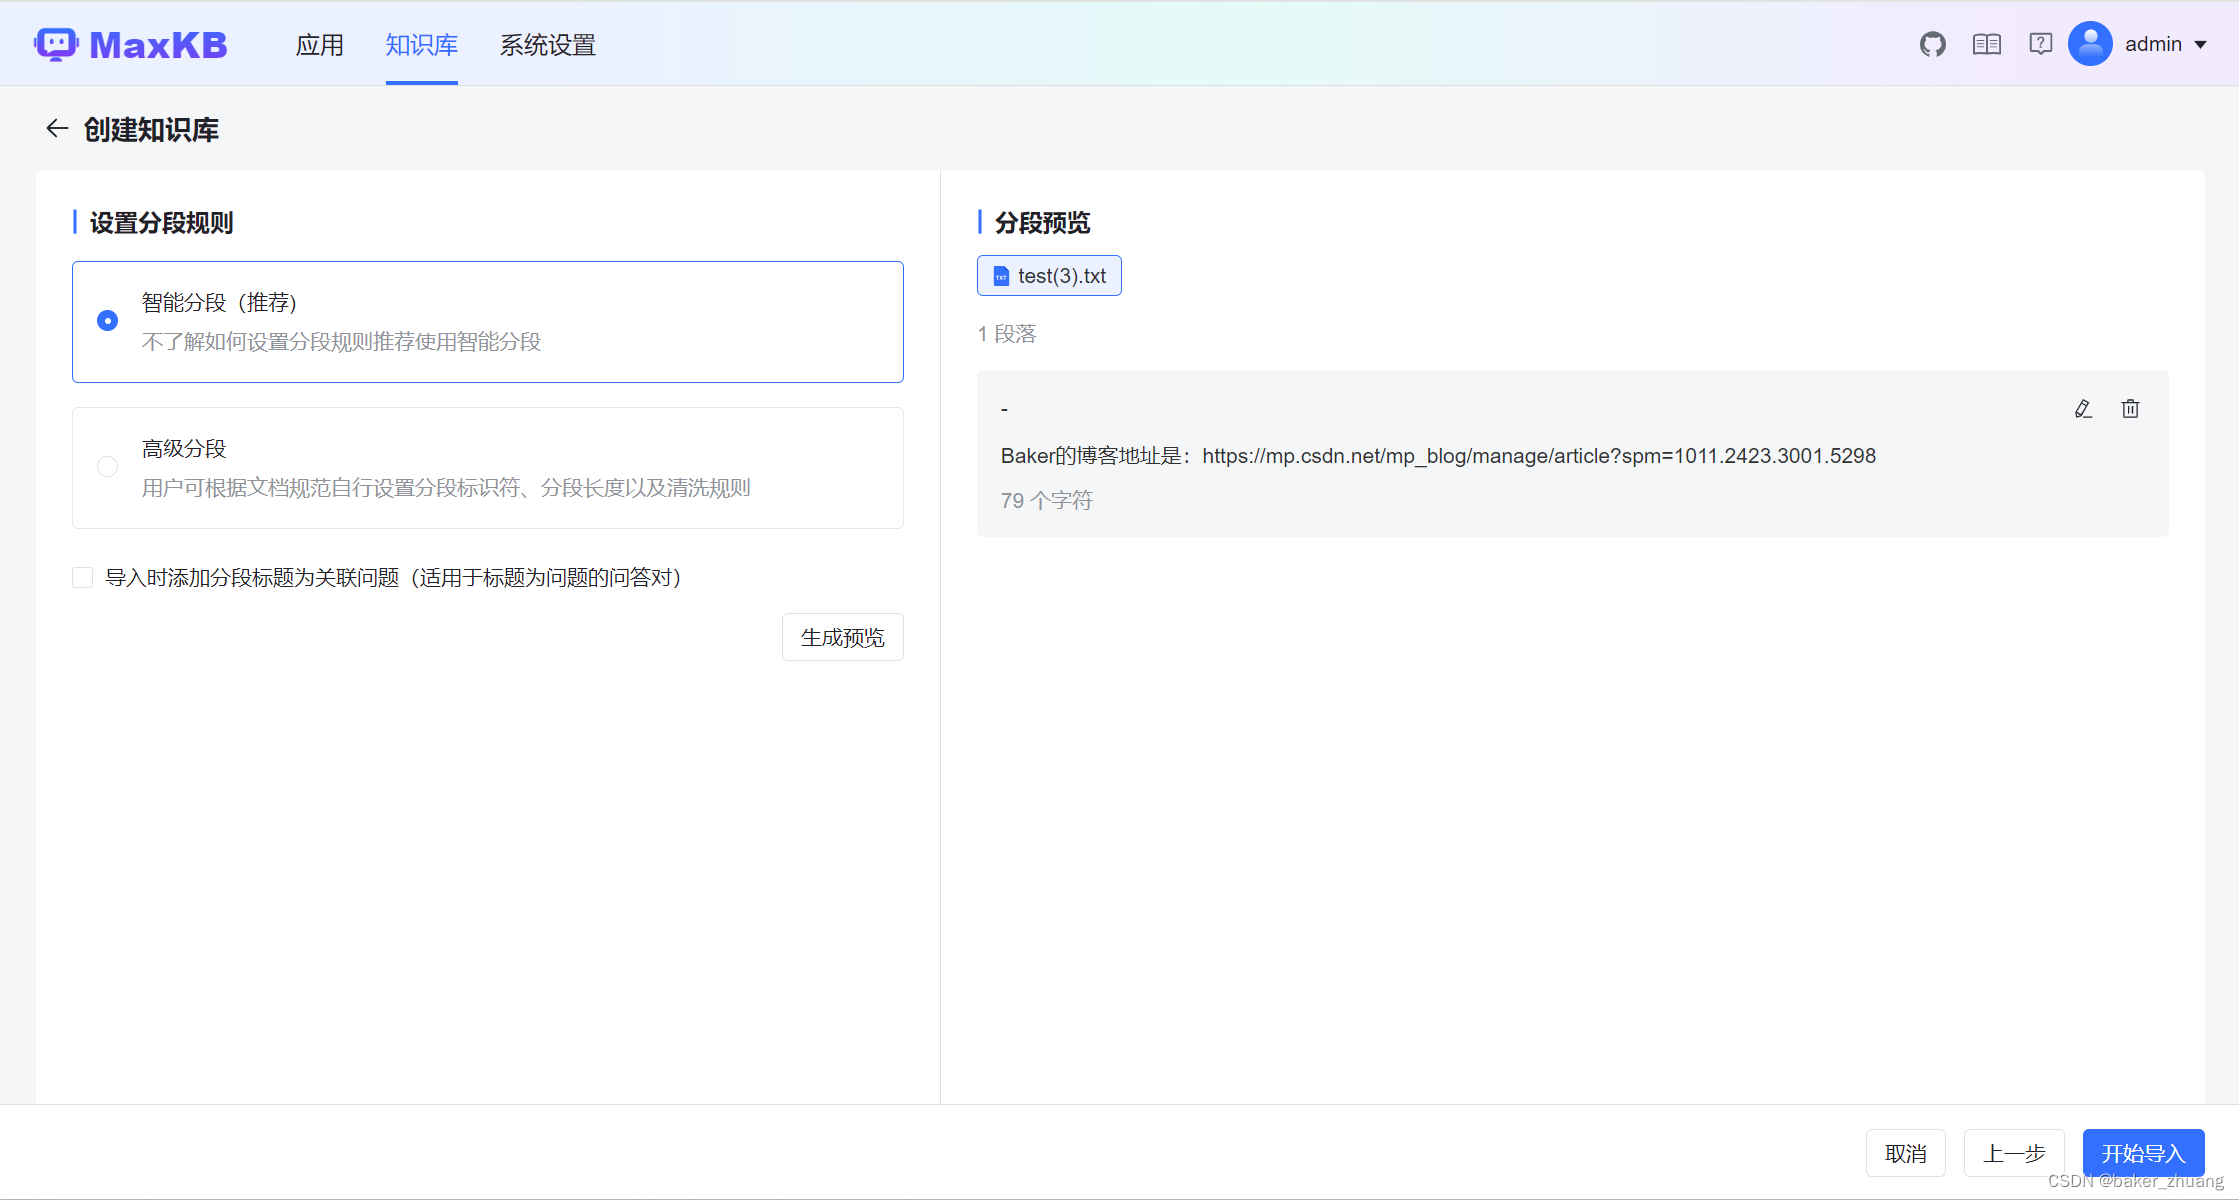Screen dimensions: 2239x1200
Task: Click the MaxKB logo
Action: [131, 44]
